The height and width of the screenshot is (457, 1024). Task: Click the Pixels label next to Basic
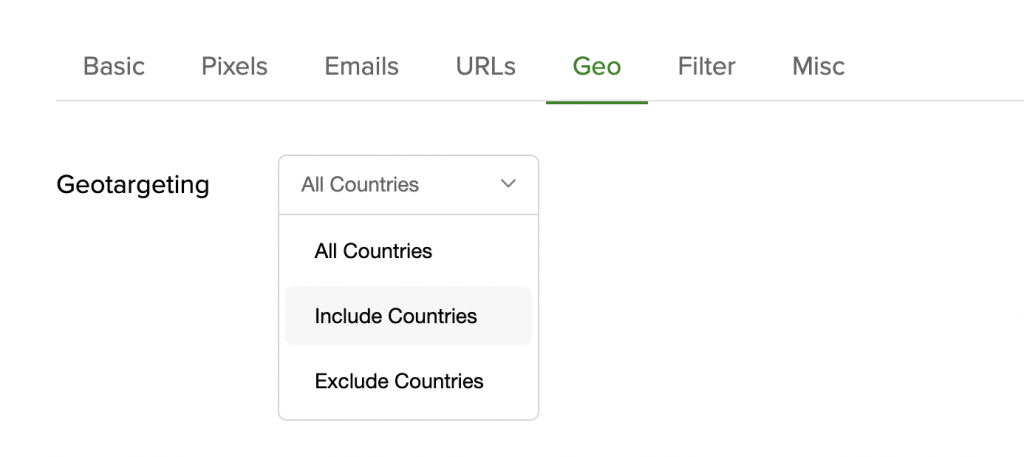(234, 67)
